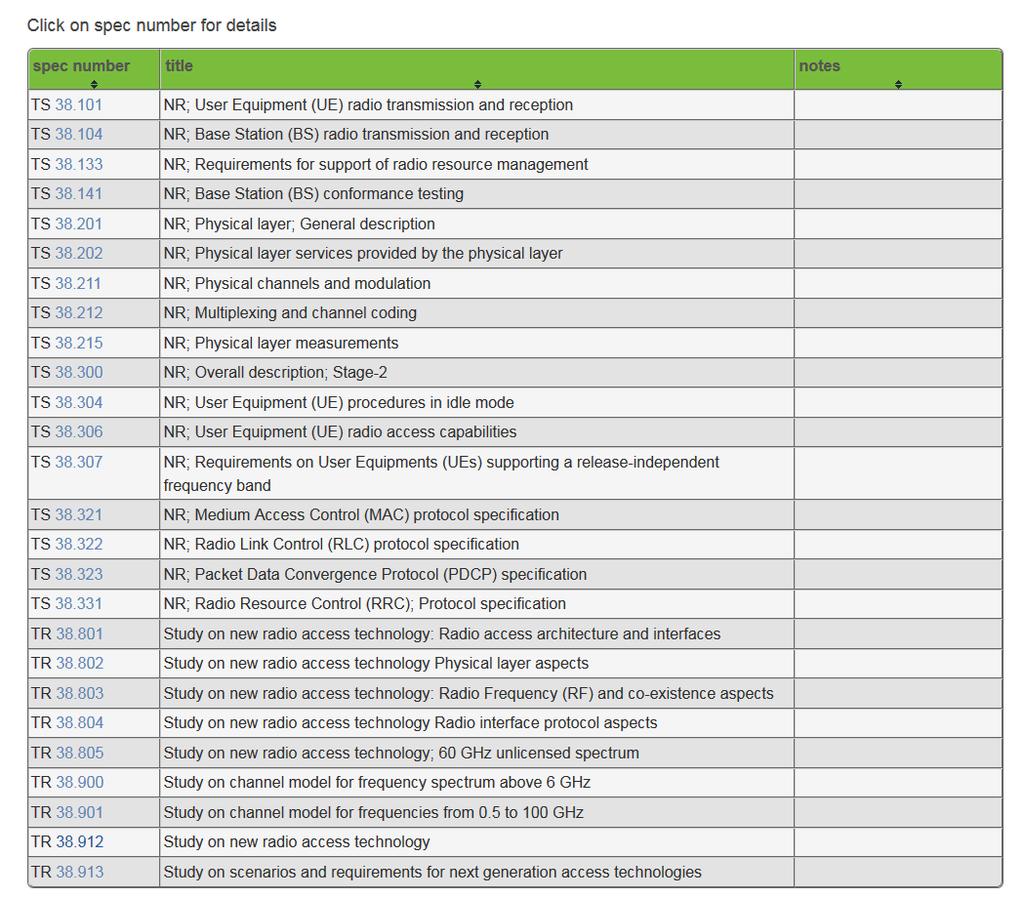
Task: Open report link 38.805
Action: coord(80,752)
